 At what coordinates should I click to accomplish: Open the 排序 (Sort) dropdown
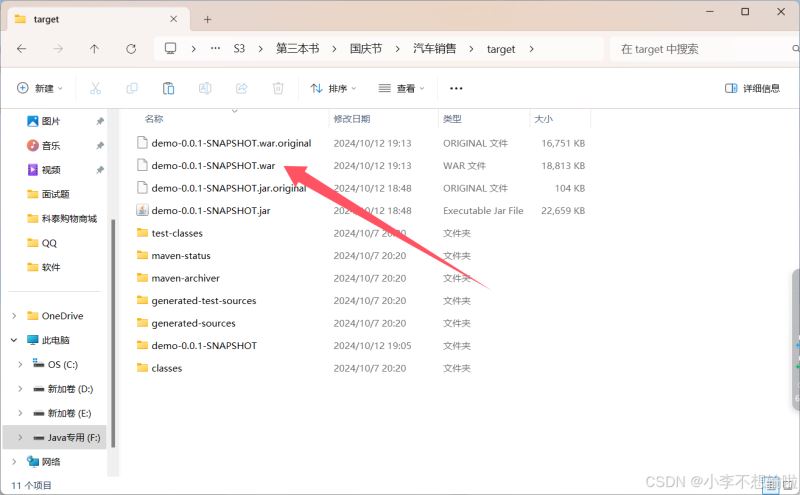(x=334, y=88)
